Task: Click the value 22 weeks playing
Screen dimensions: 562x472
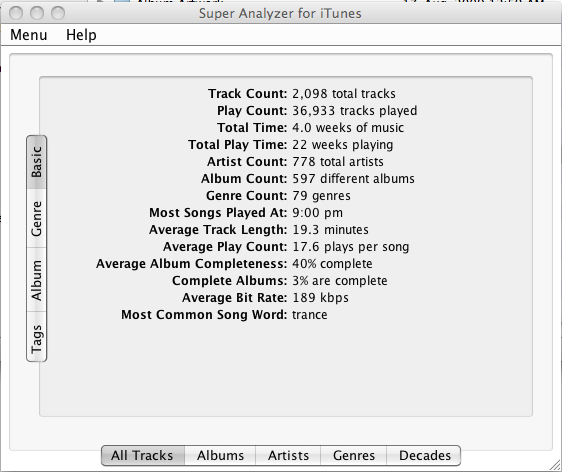Action: click(x=343, y=145)
